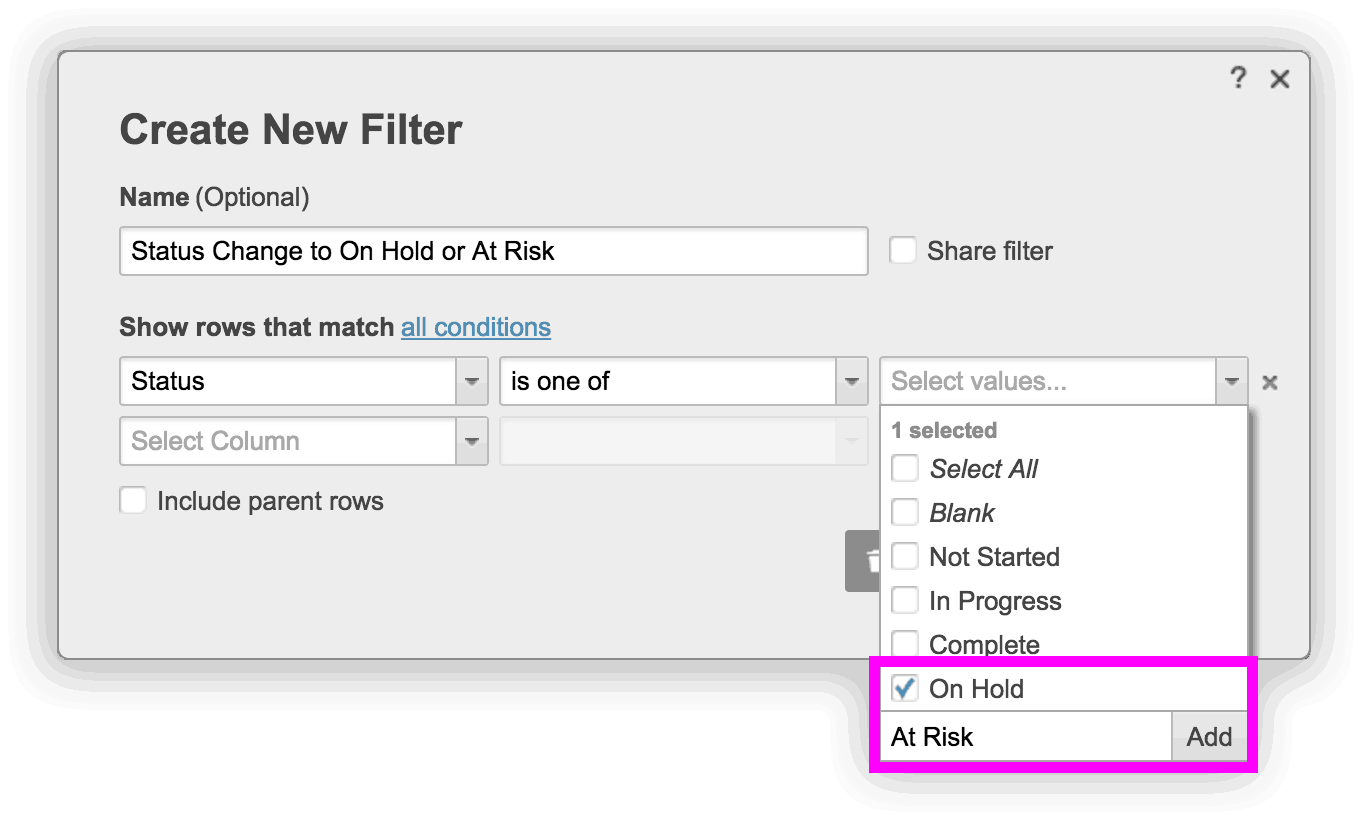Close the Create New Filter dialog
1362x820 pixels.
1279,79
